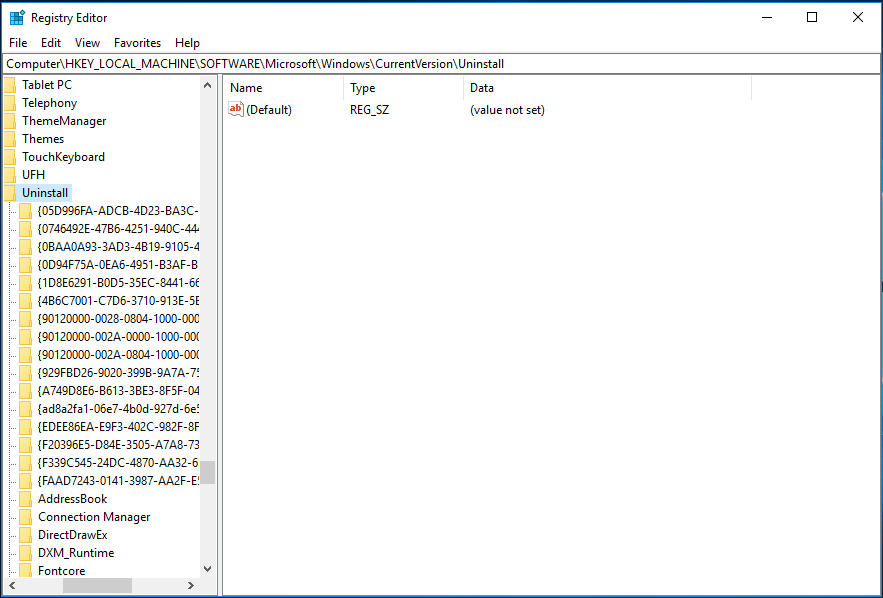Click the UFH folder icon
The height and width of the screenshot is (598, 883).
10,175
